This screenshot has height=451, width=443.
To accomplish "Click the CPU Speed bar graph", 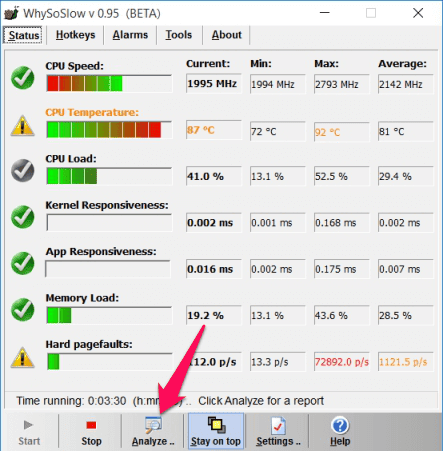I will coord(109,83).
